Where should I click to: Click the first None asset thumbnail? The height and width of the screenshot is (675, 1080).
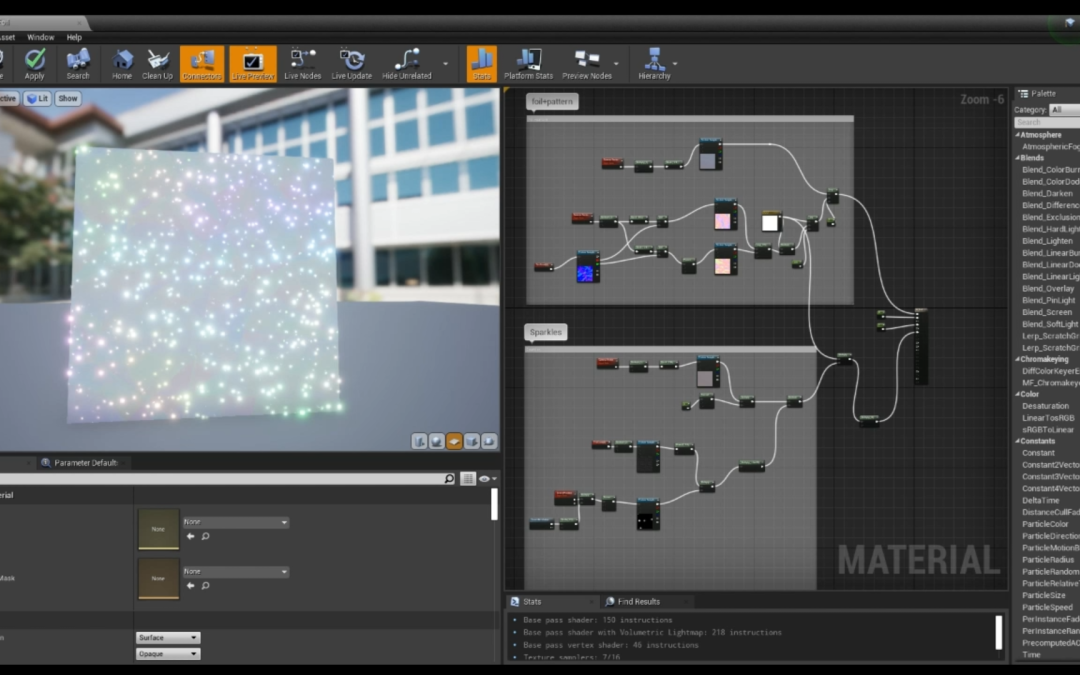(158, 529)
